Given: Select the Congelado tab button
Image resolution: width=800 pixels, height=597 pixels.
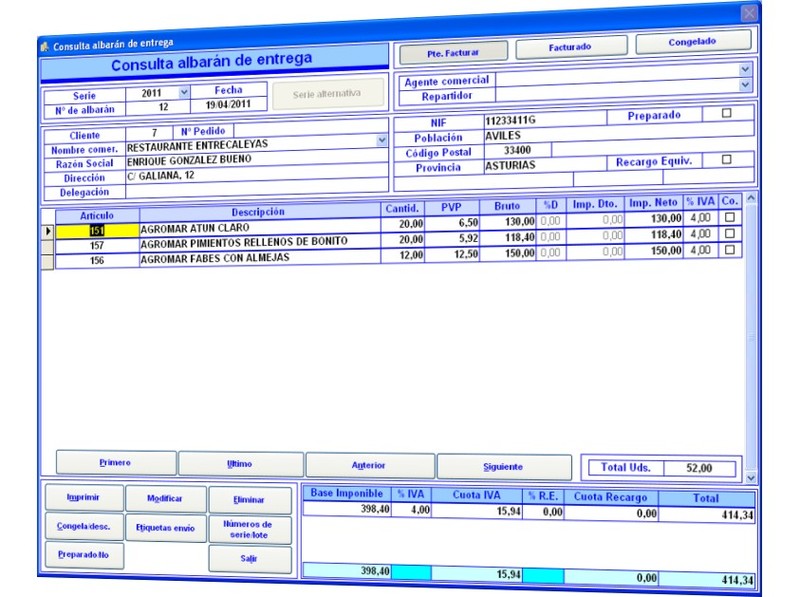Looking at the screenshot, I should pyautogui.click(x=693, y=41).
